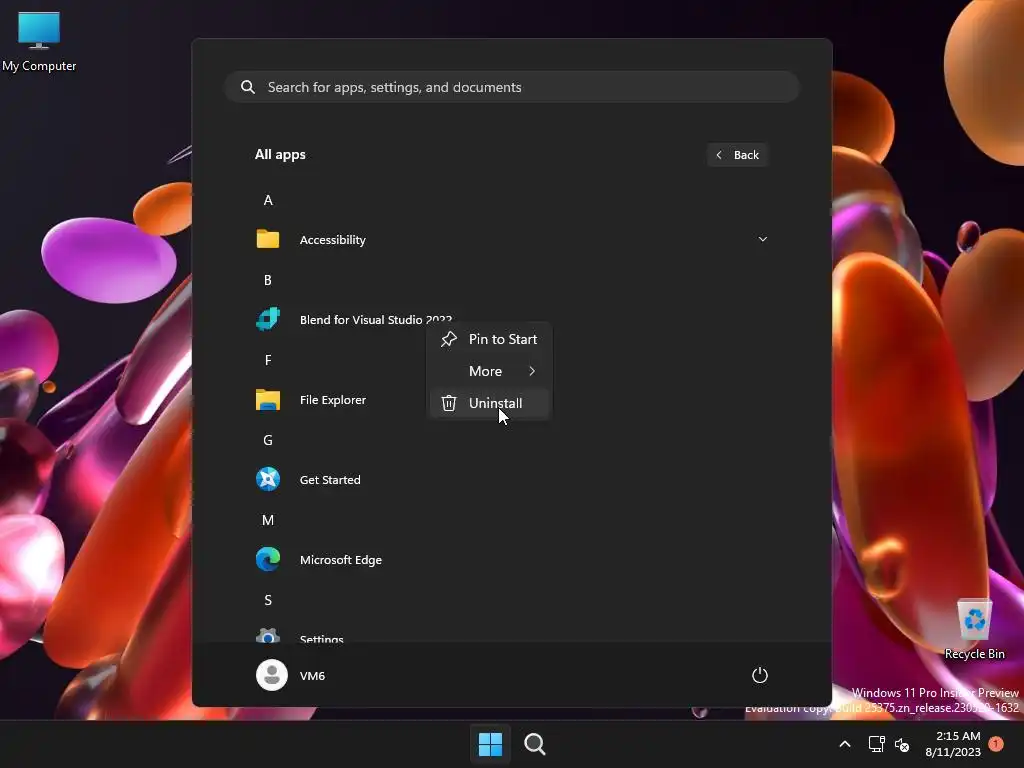Viewport: 1024px width, 768px height.
Task: Open the power options button
Action: (760, 675)
